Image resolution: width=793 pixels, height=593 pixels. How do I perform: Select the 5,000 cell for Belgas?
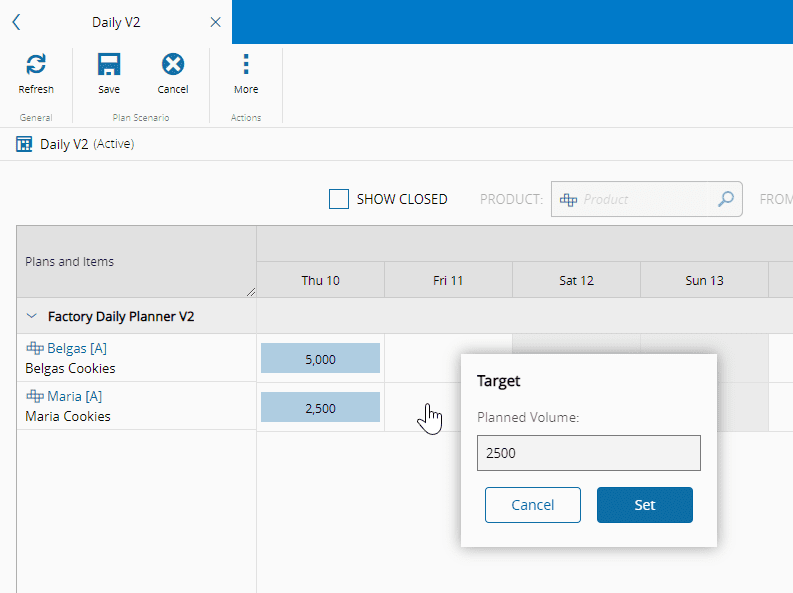[320, 359]
